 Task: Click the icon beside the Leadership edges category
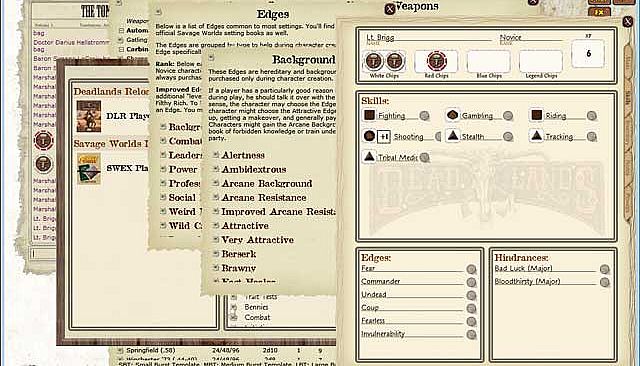(x=163, y=155)
